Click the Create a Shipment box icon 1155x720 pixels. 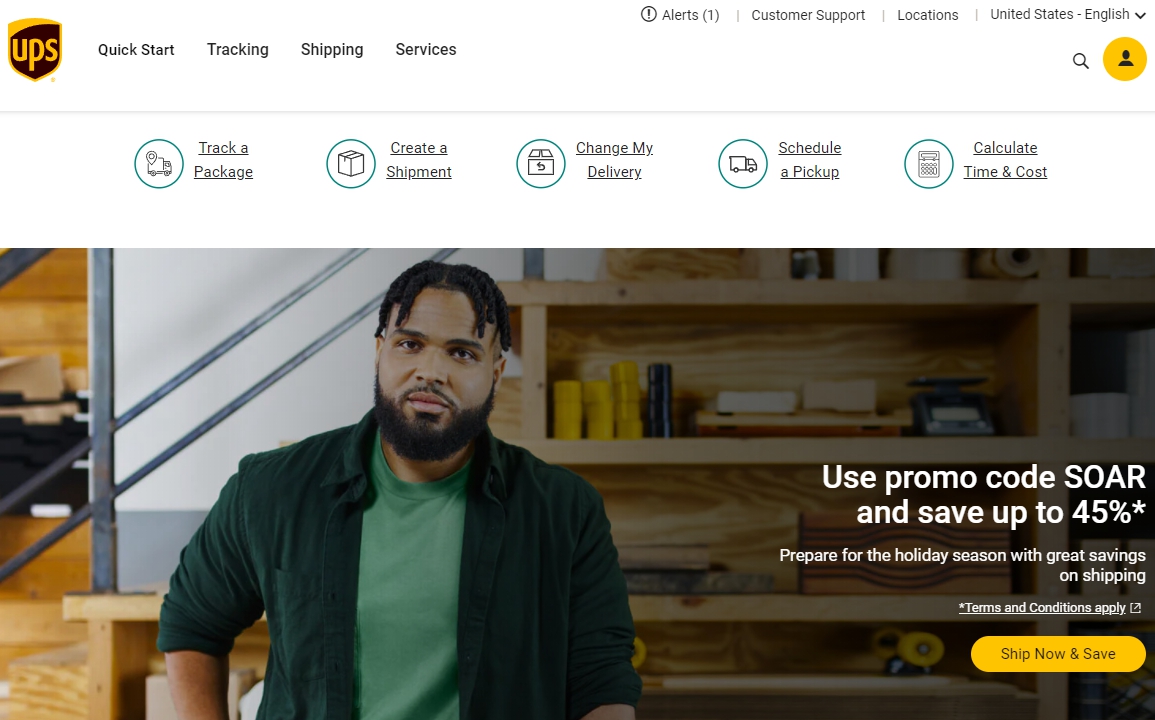tap(351, 164)
